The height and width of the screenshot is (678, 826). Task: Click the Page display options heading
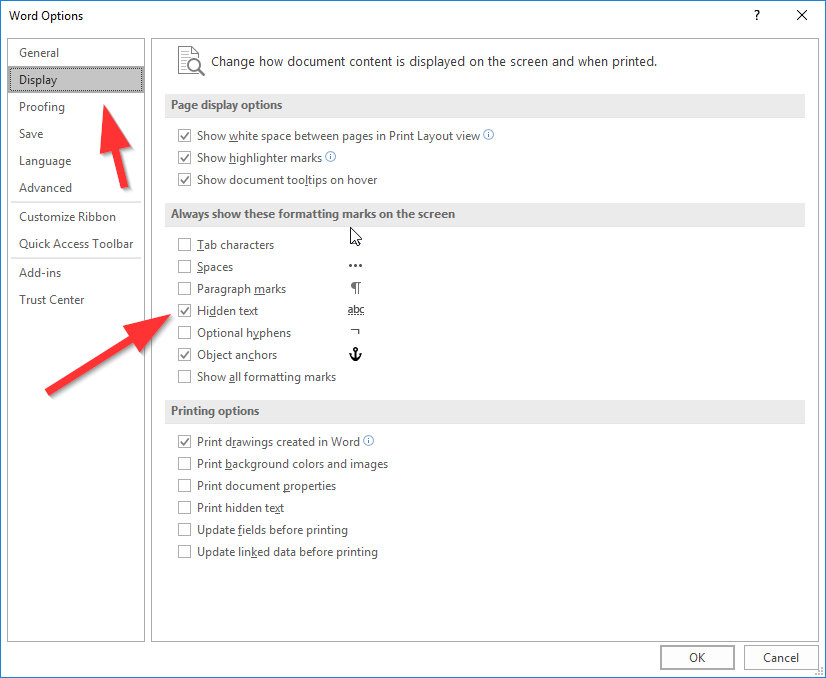(x=227, y=105)
